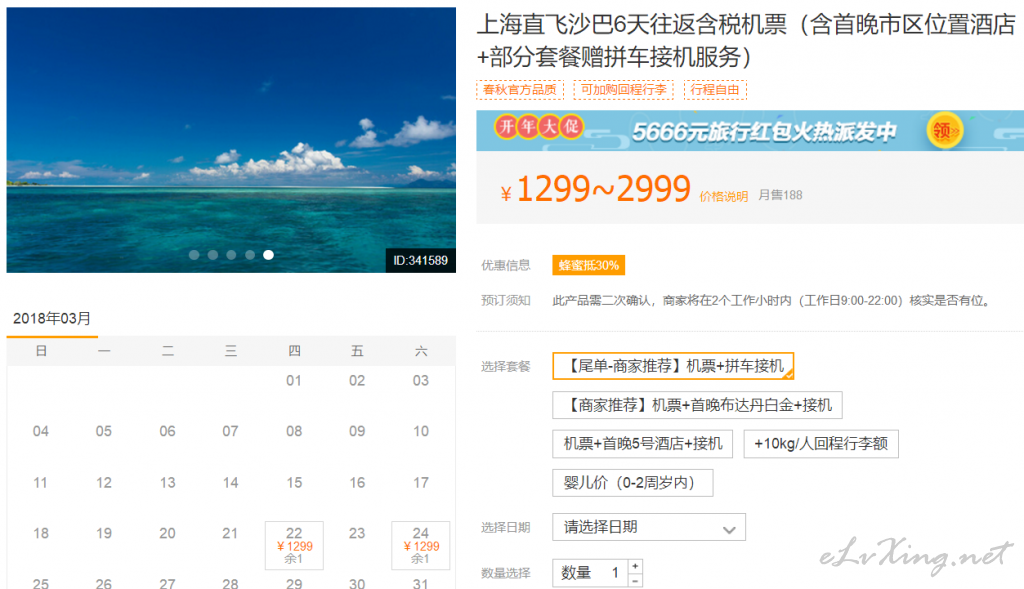Click calendar date 15
Image resolution: width=1024 pixels, height=589 pixels.
pos(294,483)
